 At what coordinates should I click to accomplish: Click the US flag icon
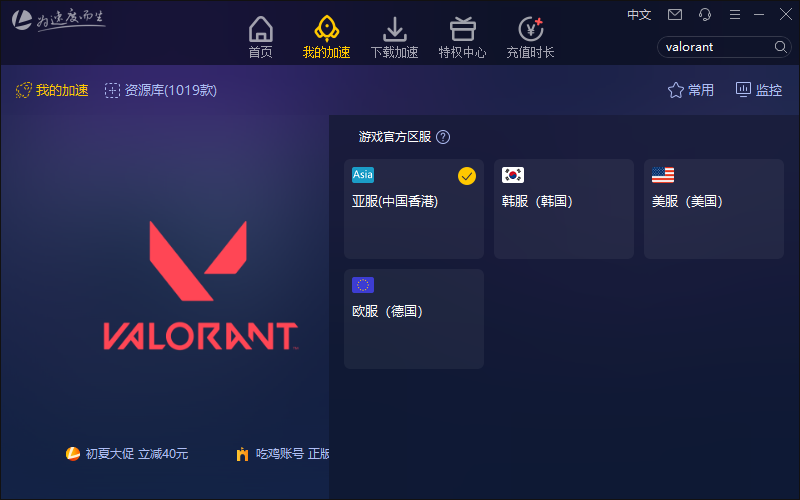click(x=663, y=175)
